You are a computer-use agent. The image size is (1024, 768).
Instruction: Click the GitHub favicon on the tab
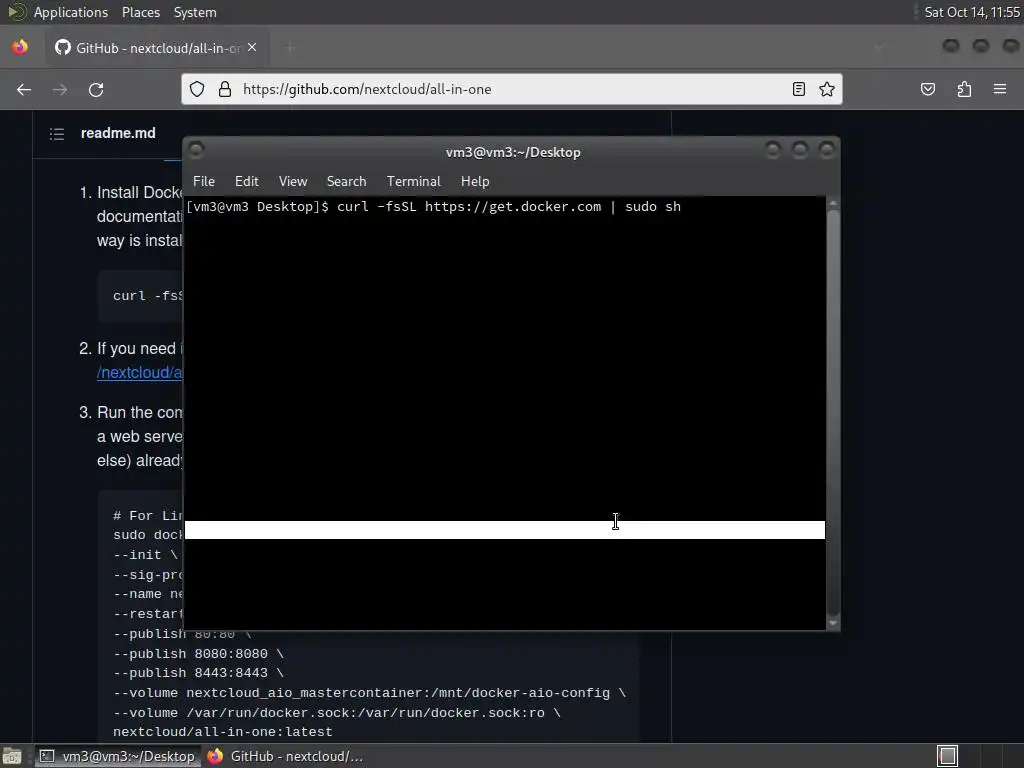[x=63, y=47]
